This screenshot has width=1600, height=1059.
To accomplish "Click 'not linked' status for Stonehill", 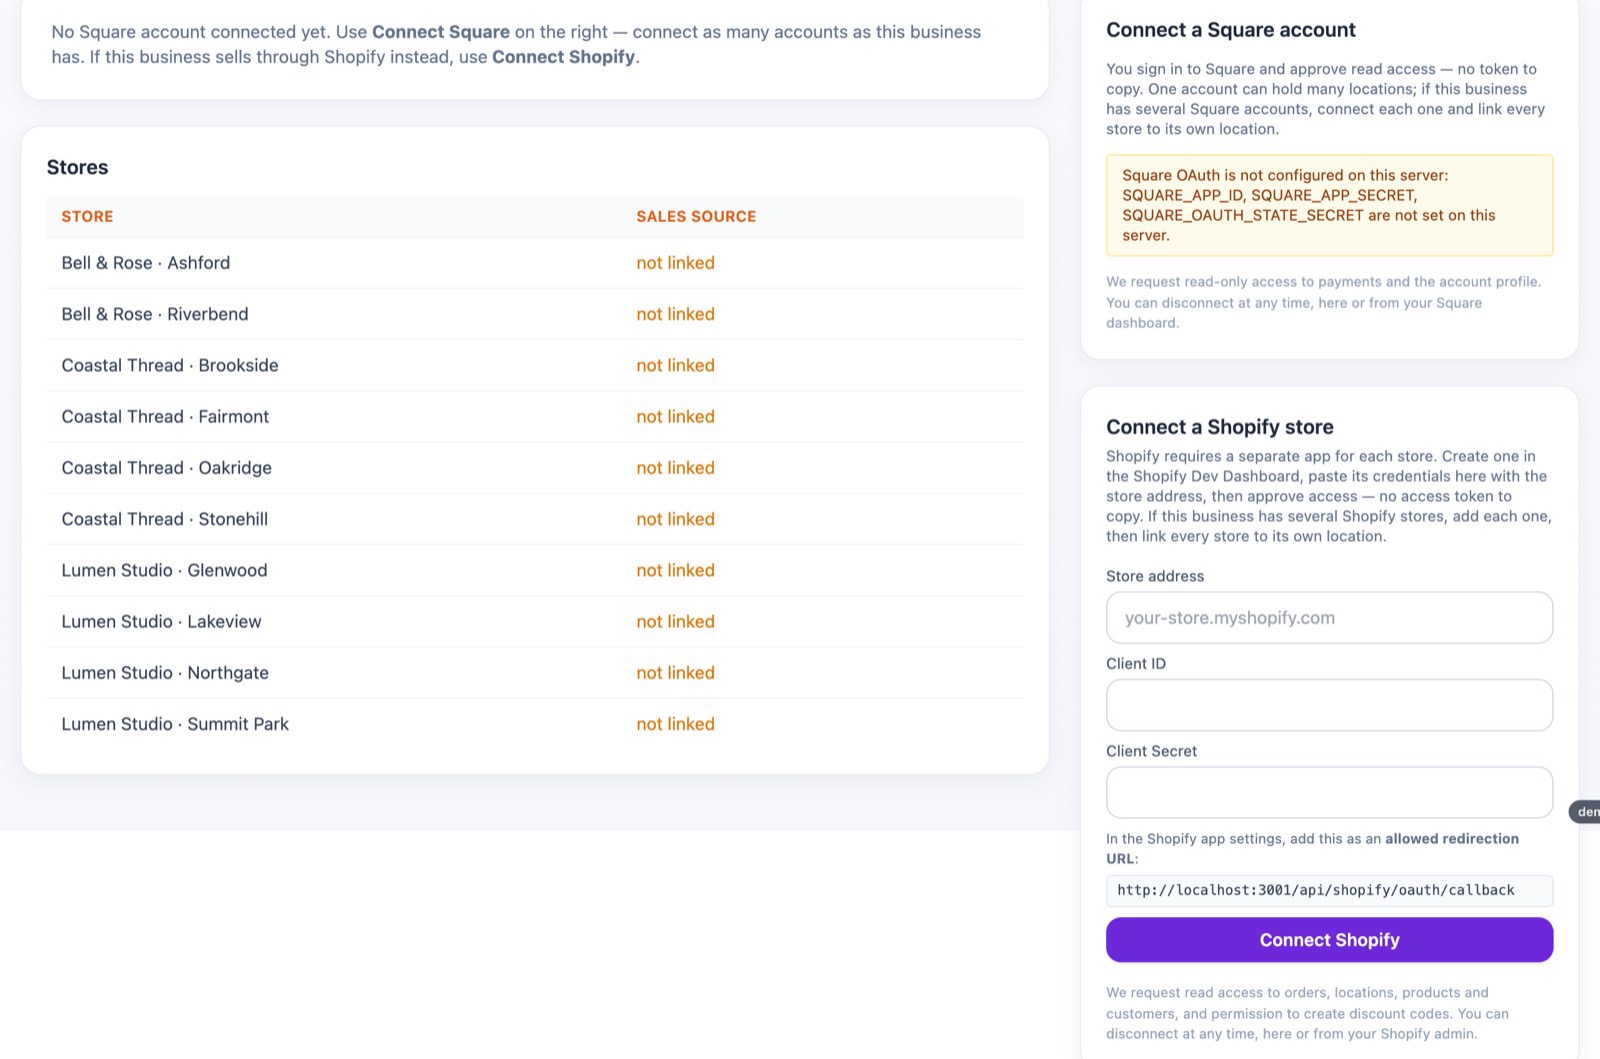I will pyautogui.click(x=675, y=519).
